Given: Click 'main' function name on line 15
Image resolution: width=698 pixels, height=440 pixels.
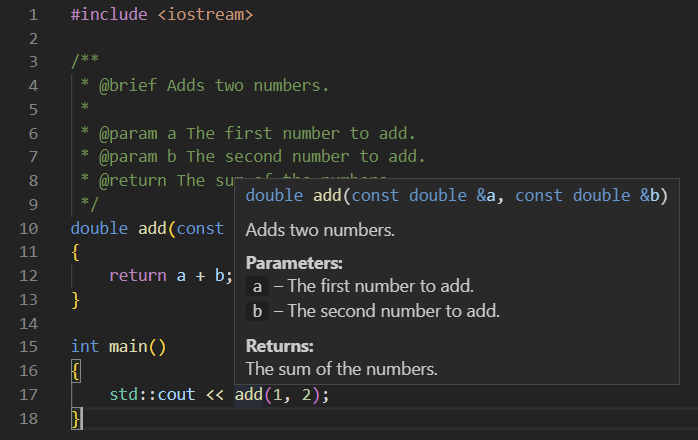Looking at the screenshot, I should 128,346.
